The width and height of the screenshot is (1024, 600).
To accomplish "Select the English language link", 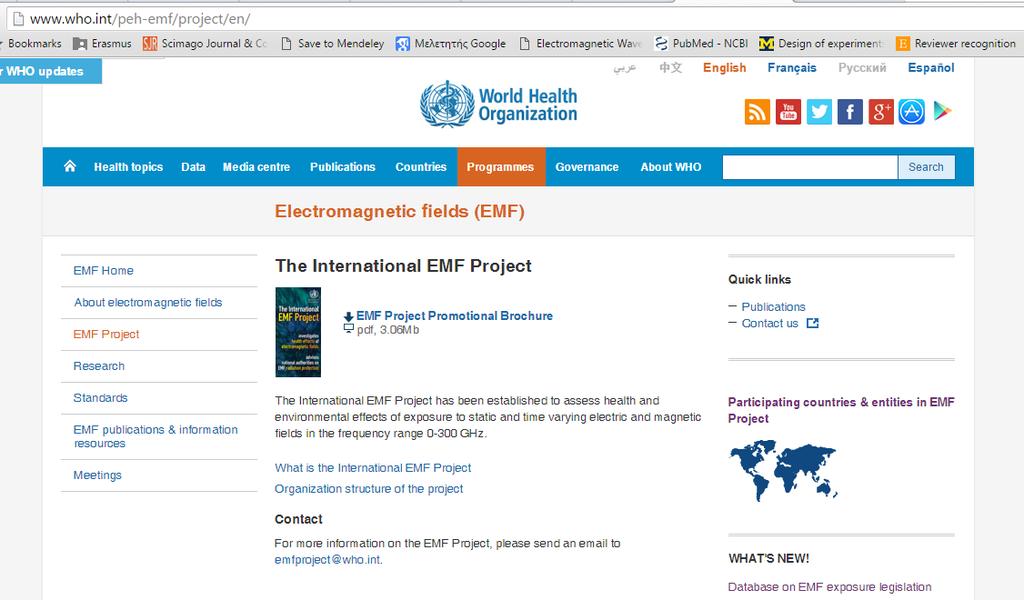I will [x=724, y=68].
